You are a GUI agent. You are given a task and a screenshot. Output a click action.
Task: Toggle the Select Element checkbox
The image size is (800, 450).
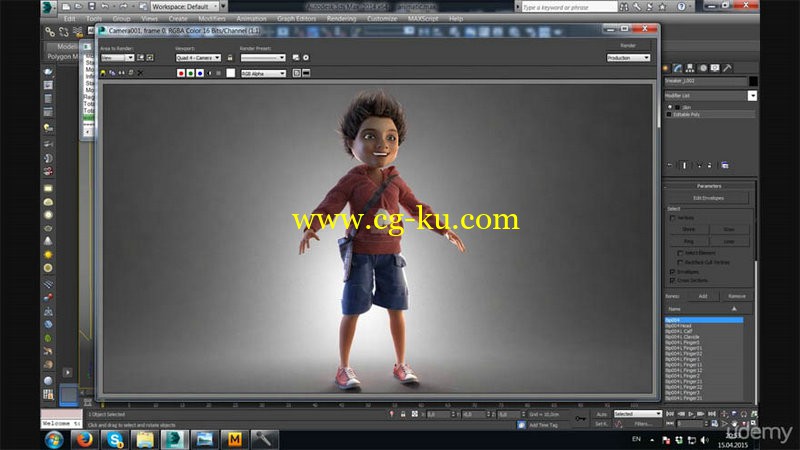680,253
